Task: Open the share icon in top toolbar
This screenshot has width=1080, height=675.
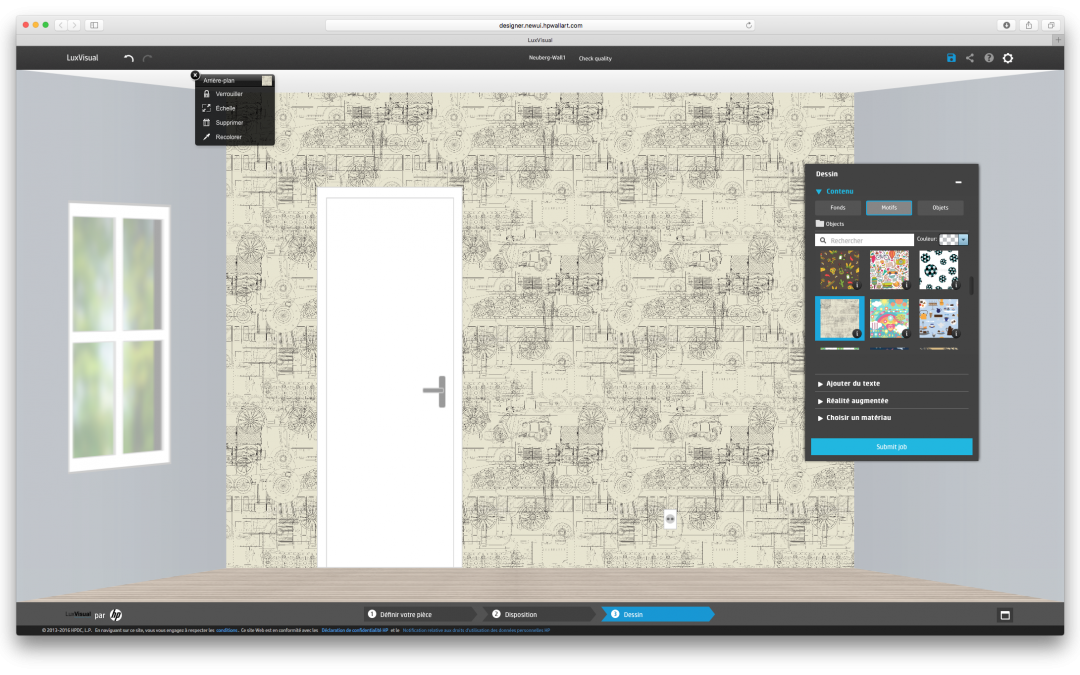Action: (x=970, y=58)
